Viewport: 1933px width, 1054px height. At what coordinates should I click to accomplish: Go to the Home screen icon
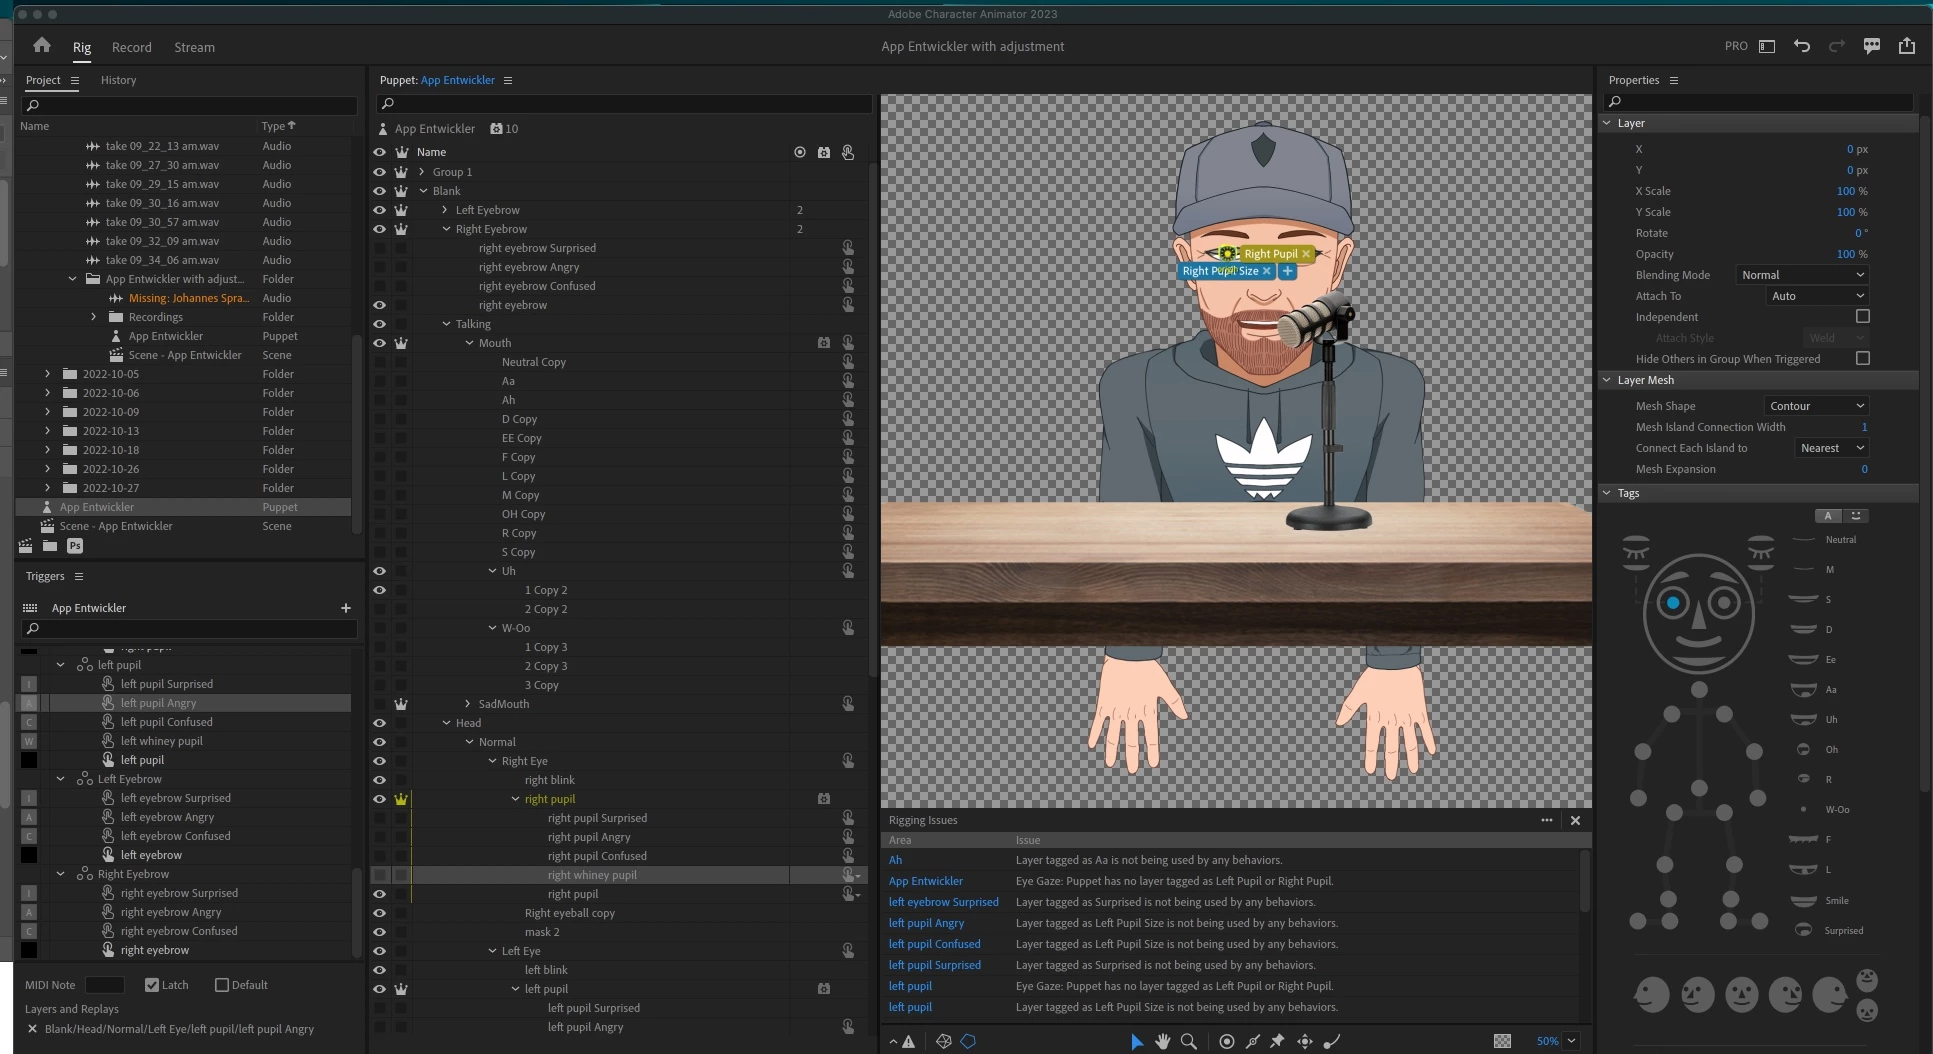[x=42, y=46]
